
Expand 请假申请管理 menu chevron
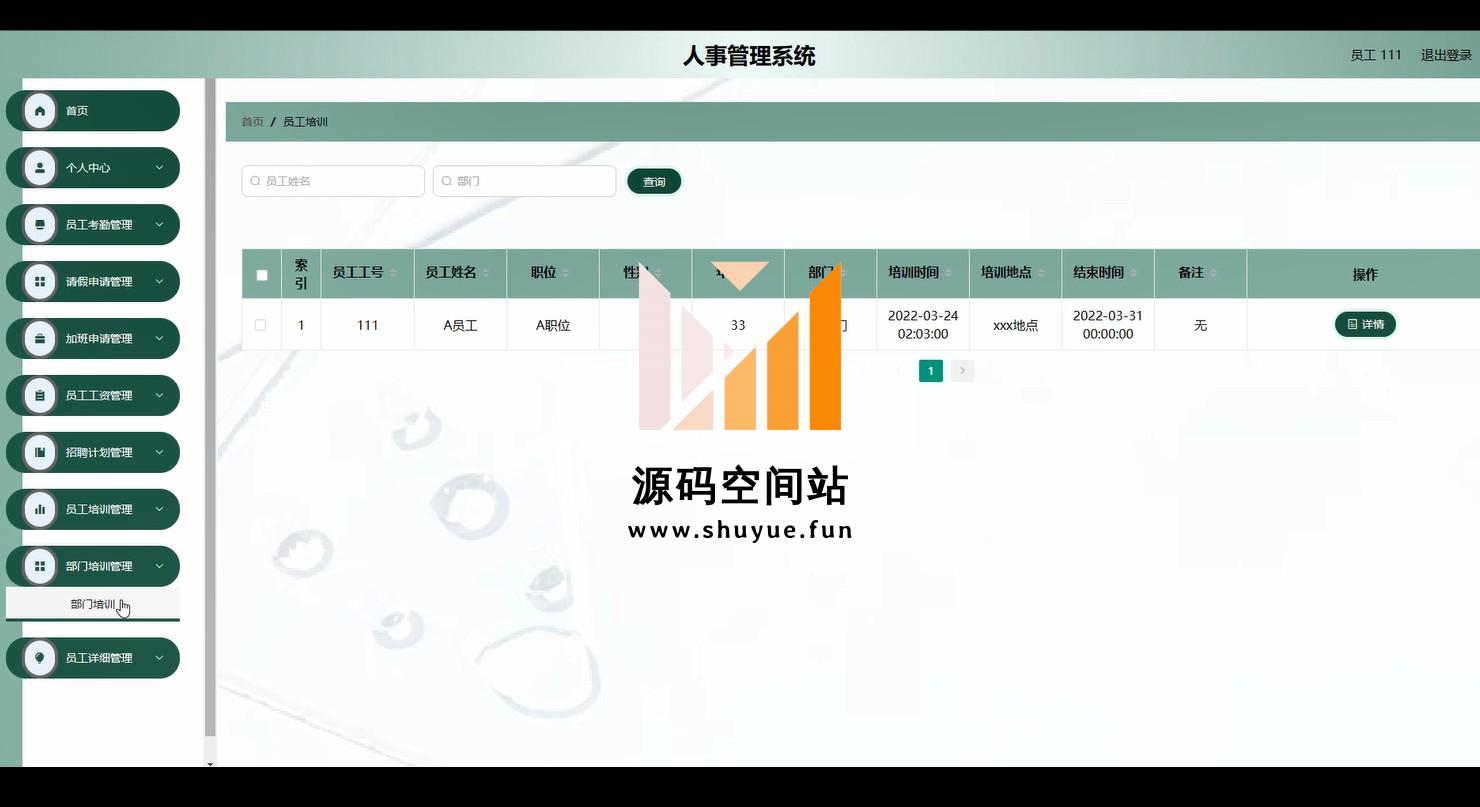click(159, 282)
